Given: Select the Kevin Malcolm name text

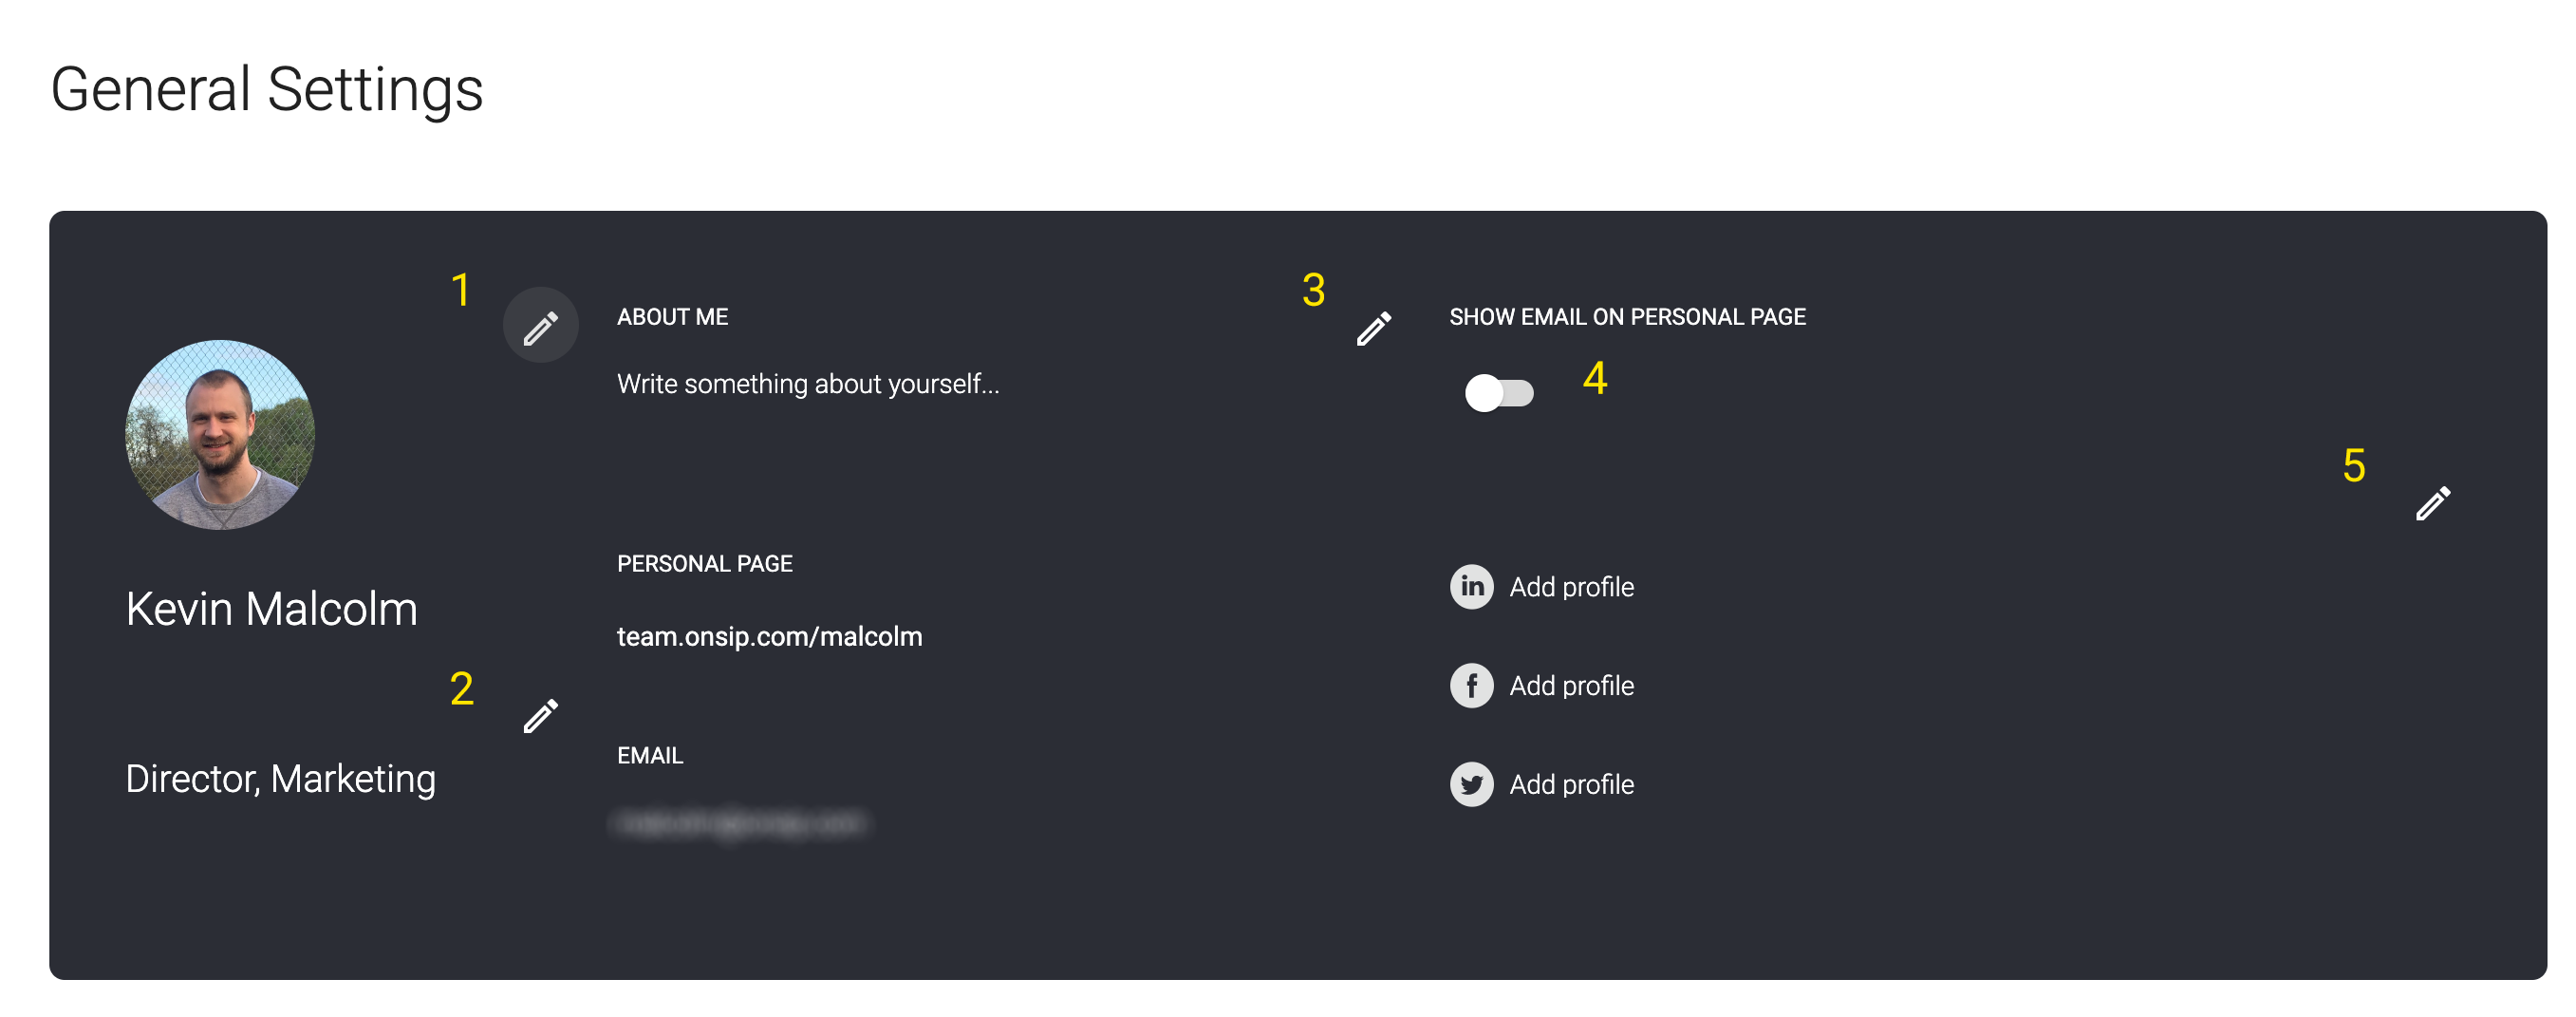Looking at the screenshot, I should (x=271, y=608).
